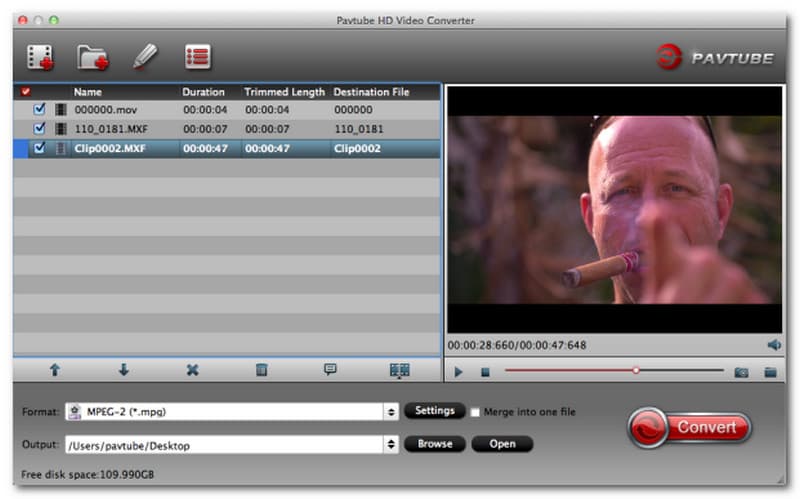The height and width of the screenshot is (499, 800).
Task: Click the Trimmed Length column header
Action: (x=284, y=92)
